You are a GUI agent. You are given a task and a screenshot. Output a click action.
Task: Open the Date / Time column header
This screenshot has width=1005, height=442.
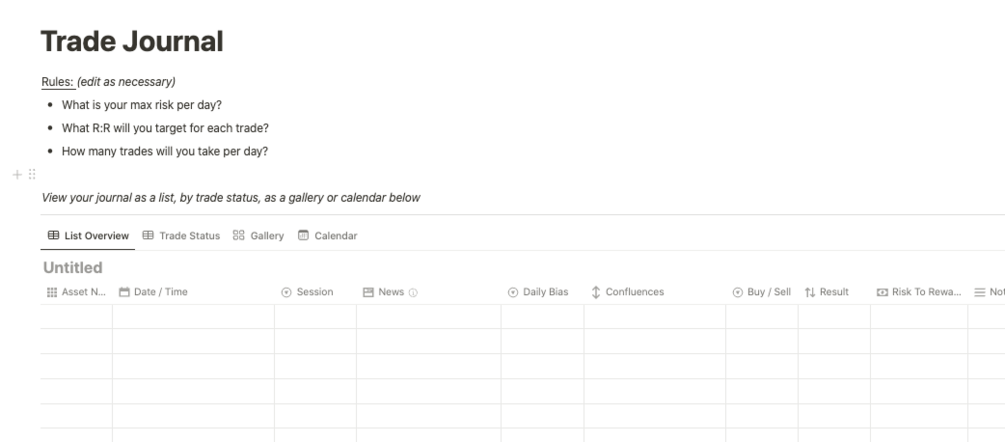tap(160, 292)
